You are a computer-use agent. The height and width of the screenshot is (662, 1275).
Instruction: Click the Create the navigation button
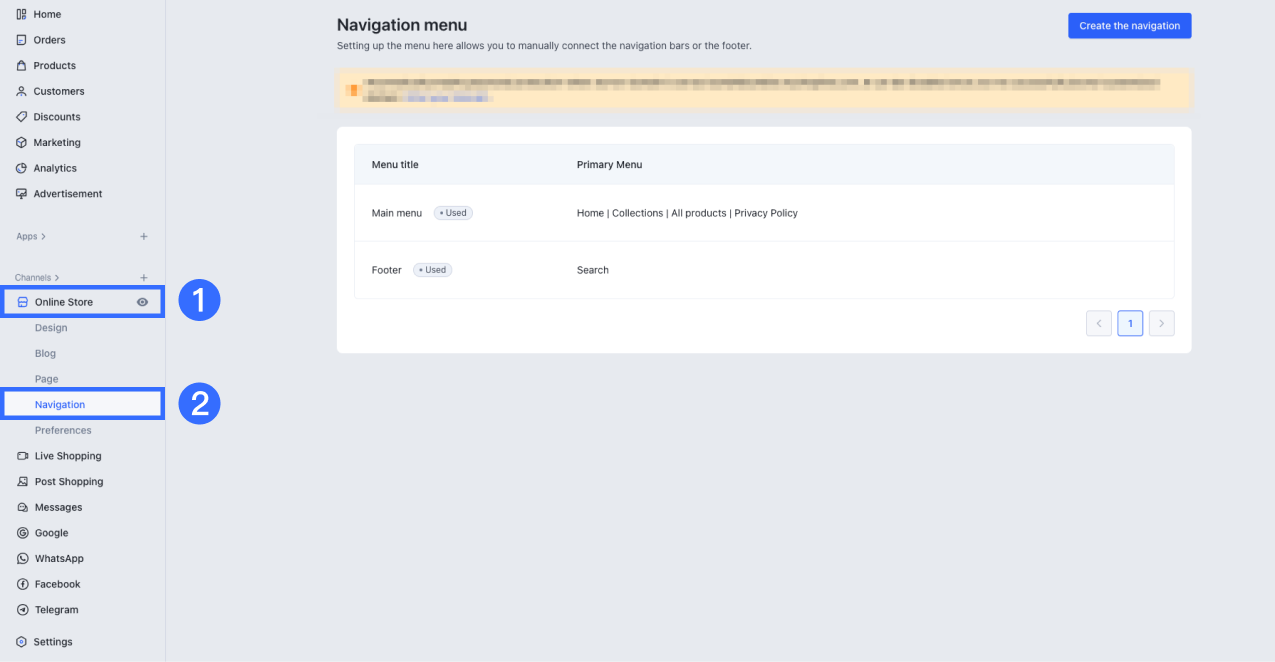(x=1129, y=25)
